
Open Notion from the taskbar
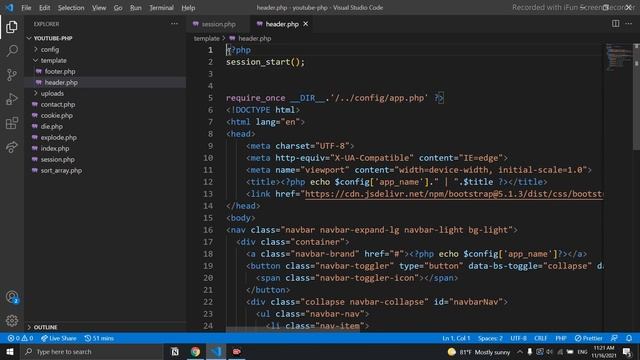(x=175, y=351)
